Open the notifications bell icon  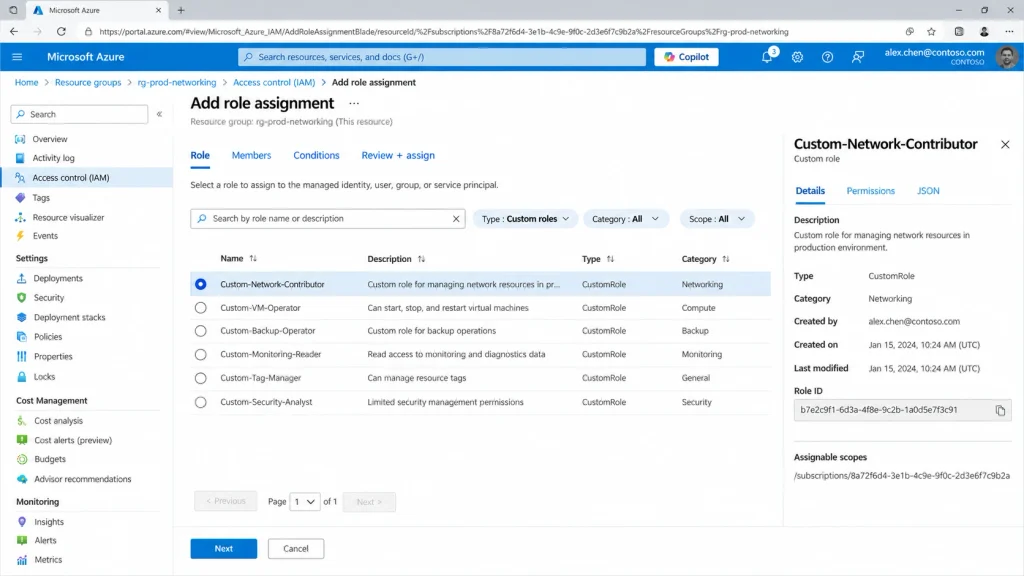point(767,57)
